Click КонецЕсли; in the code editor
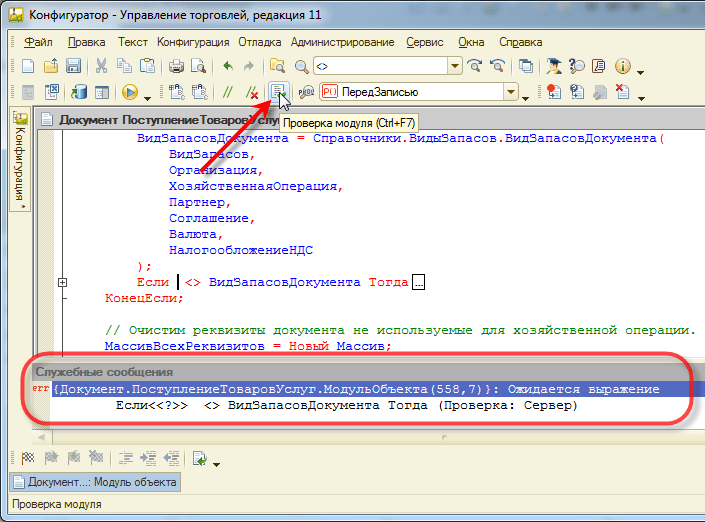 coord(144,298)
